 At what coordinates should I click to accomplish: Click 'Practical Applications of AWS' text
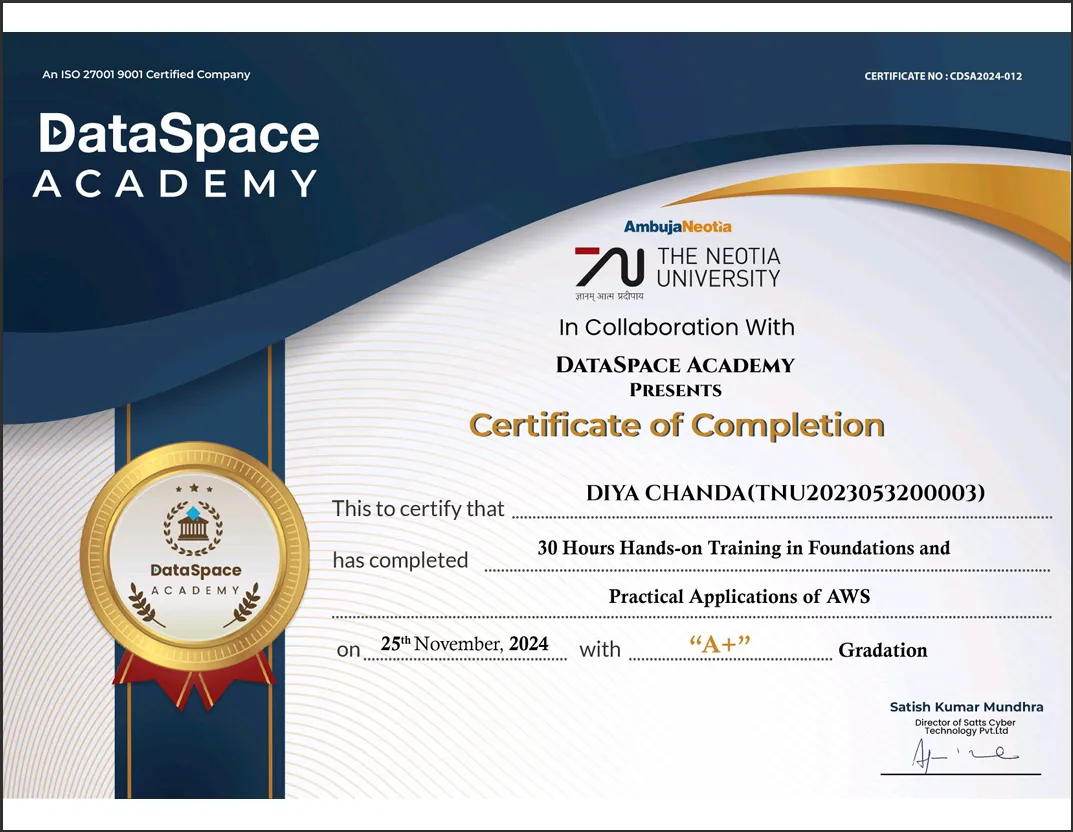(x=739, y=597)
